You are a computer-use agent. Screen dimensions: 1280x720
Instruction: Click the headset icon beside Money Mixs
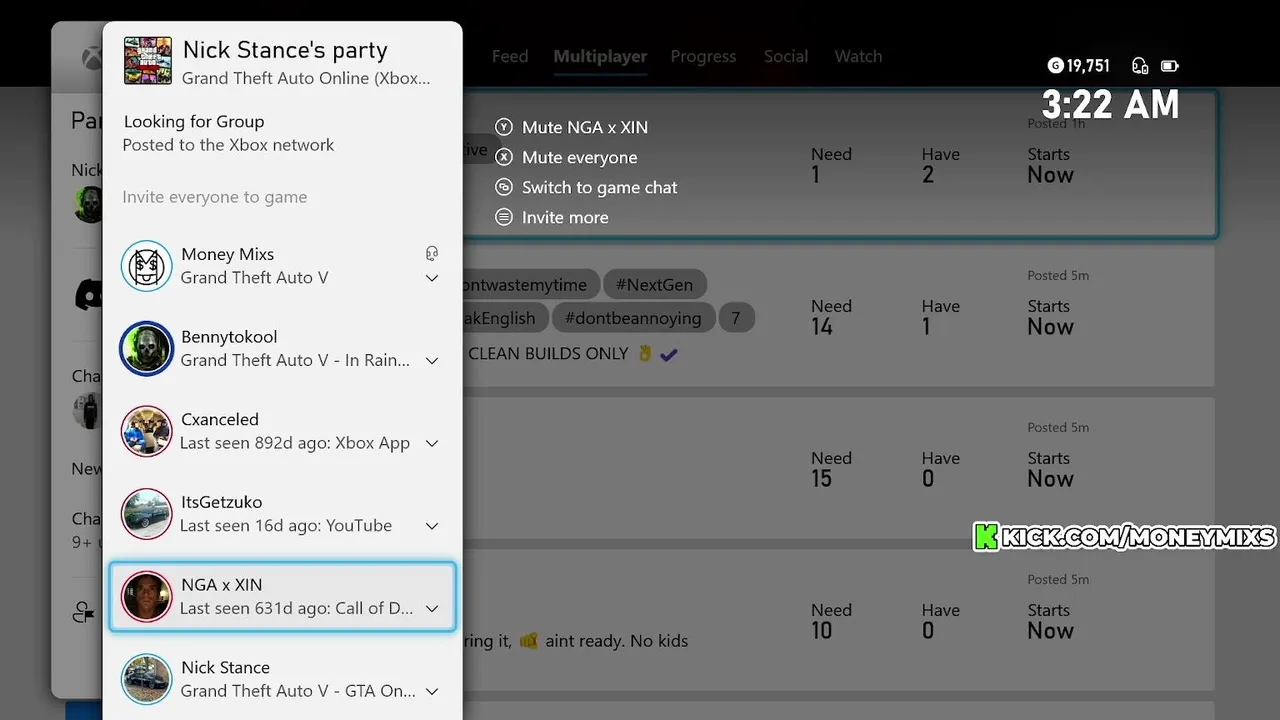[432, 254]
